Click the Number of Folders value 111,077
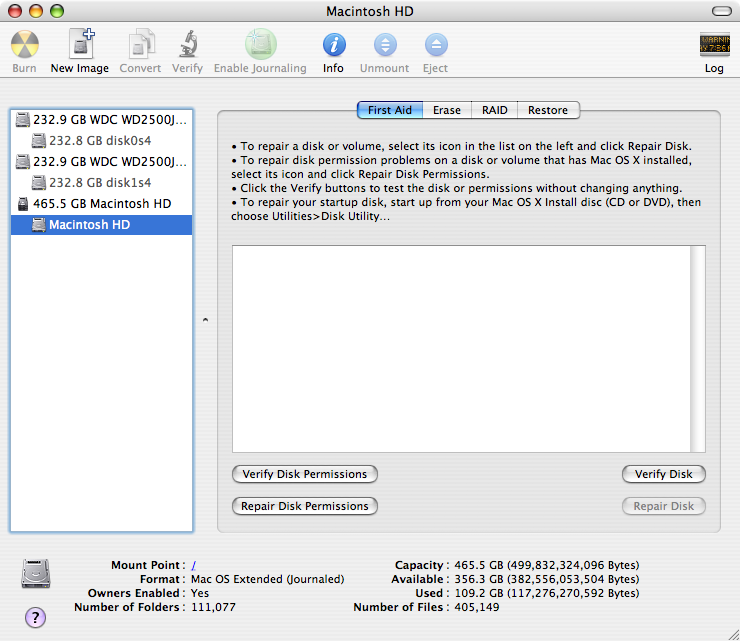 213,607
